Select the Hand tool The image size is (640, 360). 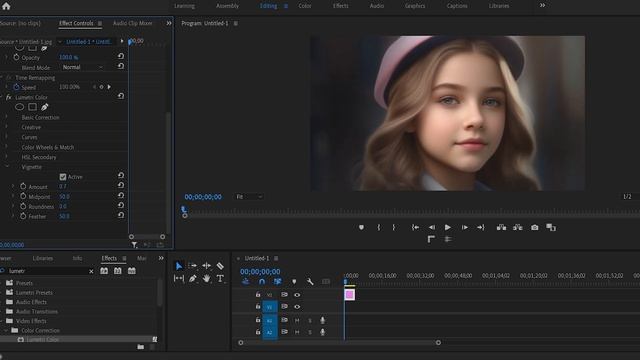pyautogui.click(x=207, y=279)
